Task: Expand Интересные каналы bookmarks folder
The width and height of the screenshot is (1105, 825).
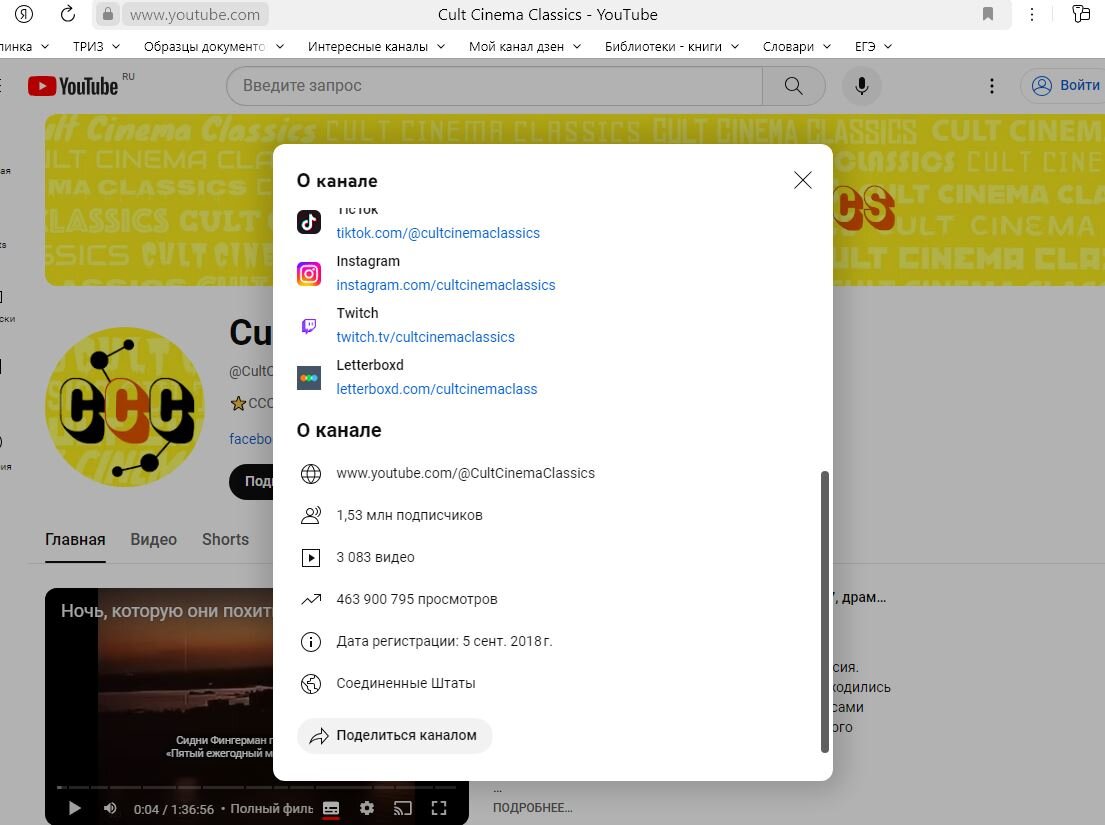Action: click(376, 46)
